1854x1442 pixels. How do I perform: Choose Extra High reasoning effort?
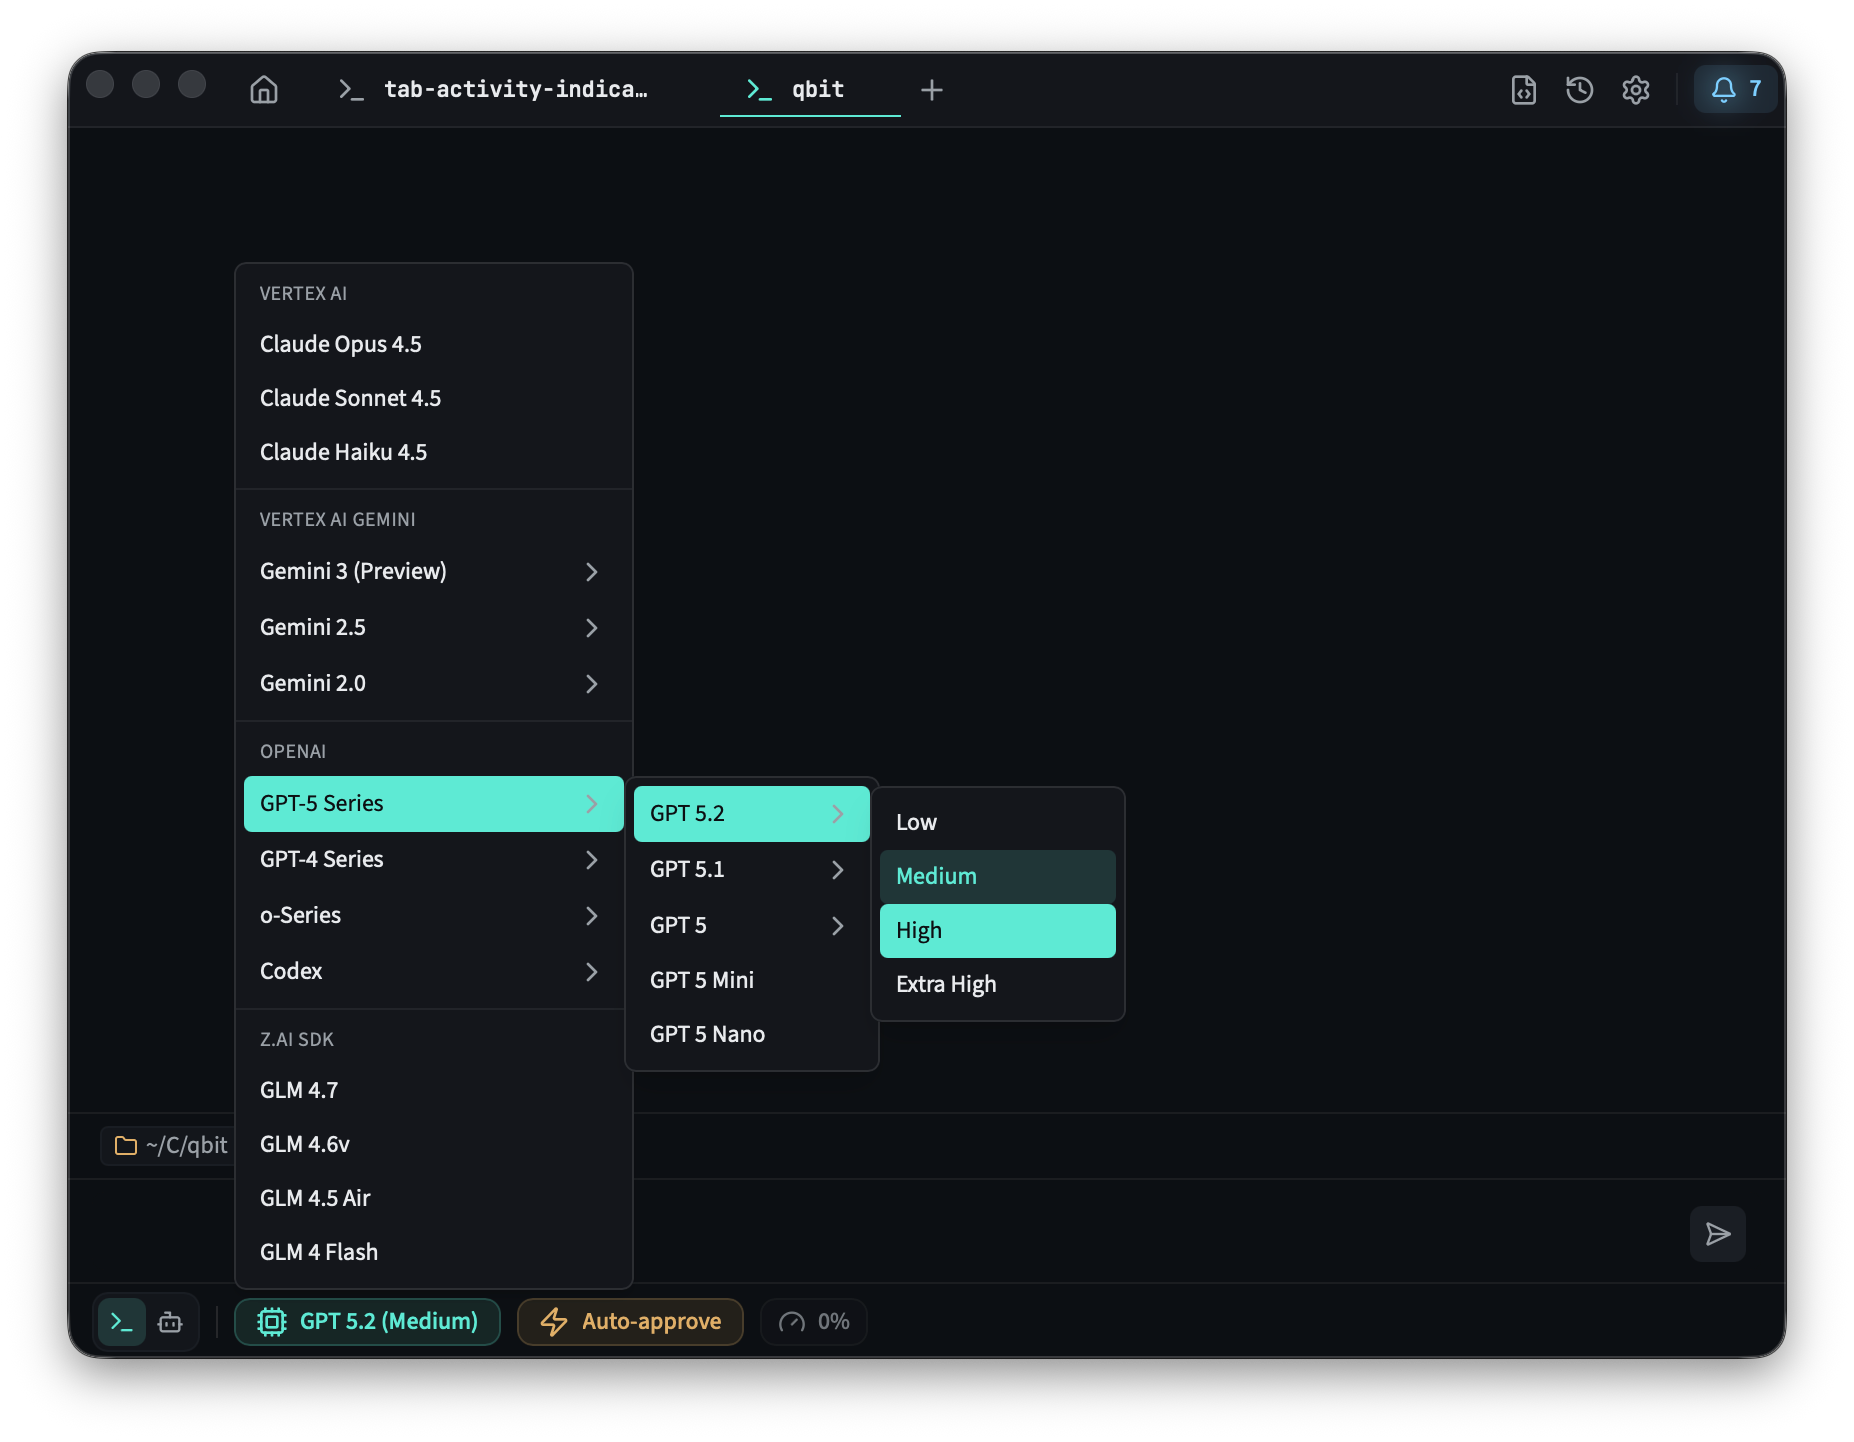[998, 985]
